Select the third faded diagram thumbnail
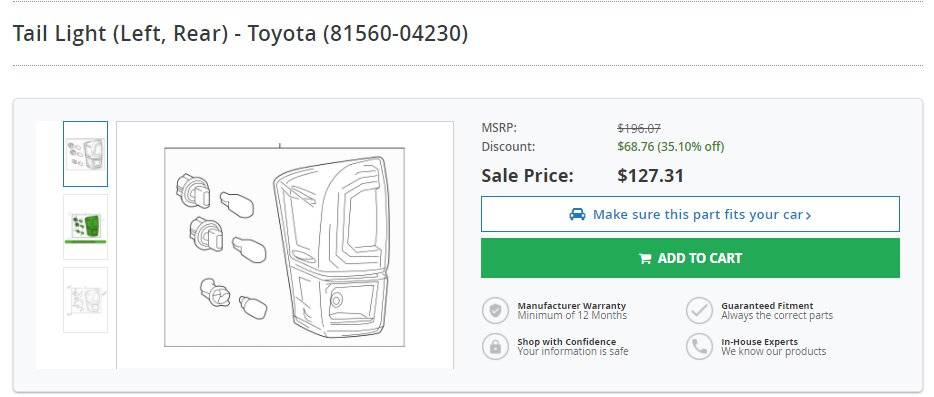The height and width of the screenshot is (397, 934). click(x=85, y=300)
